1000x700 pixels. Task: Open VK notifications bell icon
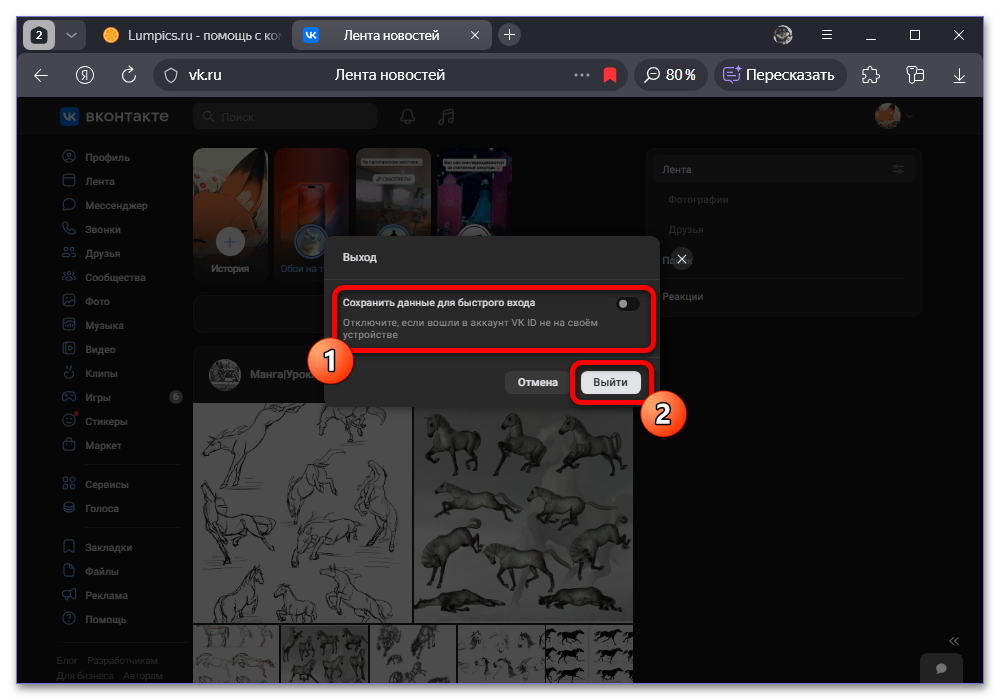click(407, 117)
